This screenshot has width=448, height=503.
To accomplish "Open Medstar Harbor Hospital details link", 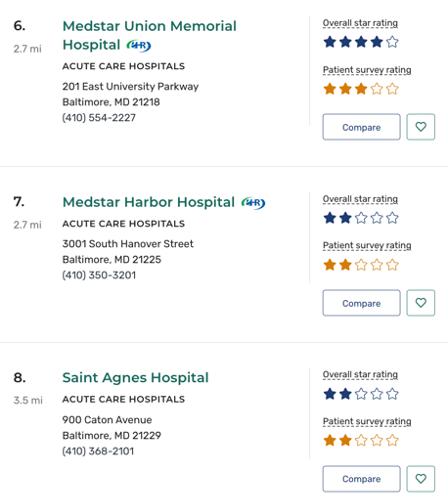I will pos(149,202).
